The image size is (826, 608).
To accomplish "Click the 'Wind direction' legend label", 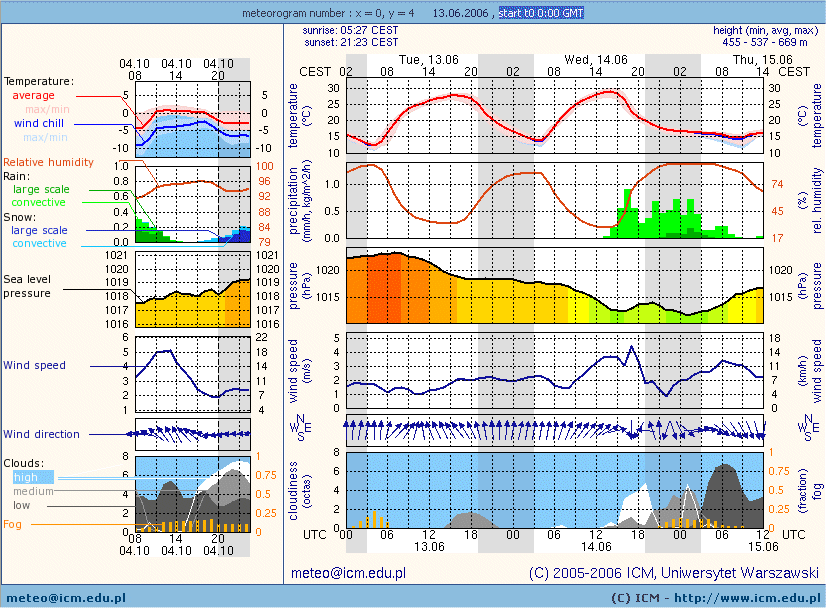I will [41, 434].
